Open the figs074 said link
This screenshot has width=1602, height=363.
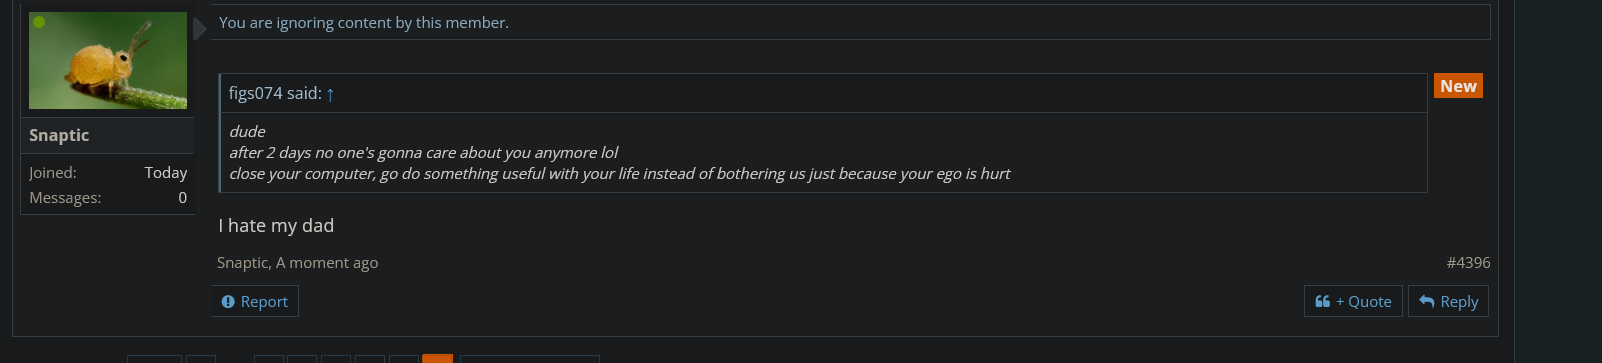pos(275,93)
